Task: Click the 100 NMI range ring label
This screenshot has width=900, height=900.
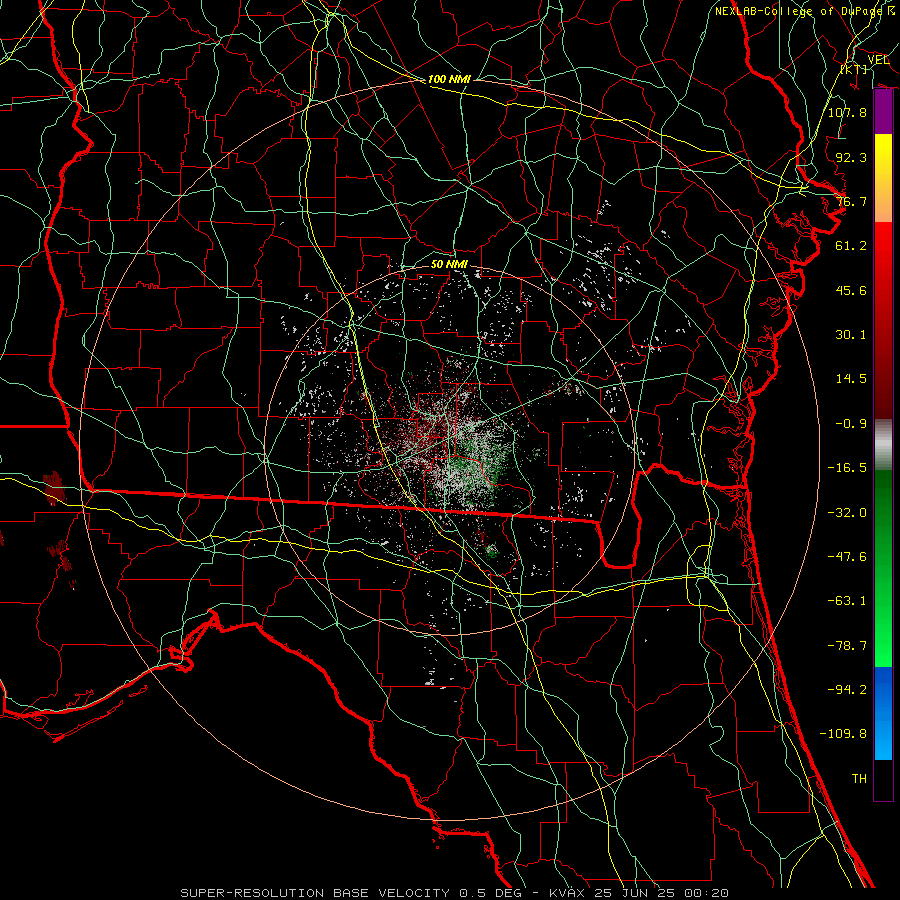Action: click(x=449, y=79)
